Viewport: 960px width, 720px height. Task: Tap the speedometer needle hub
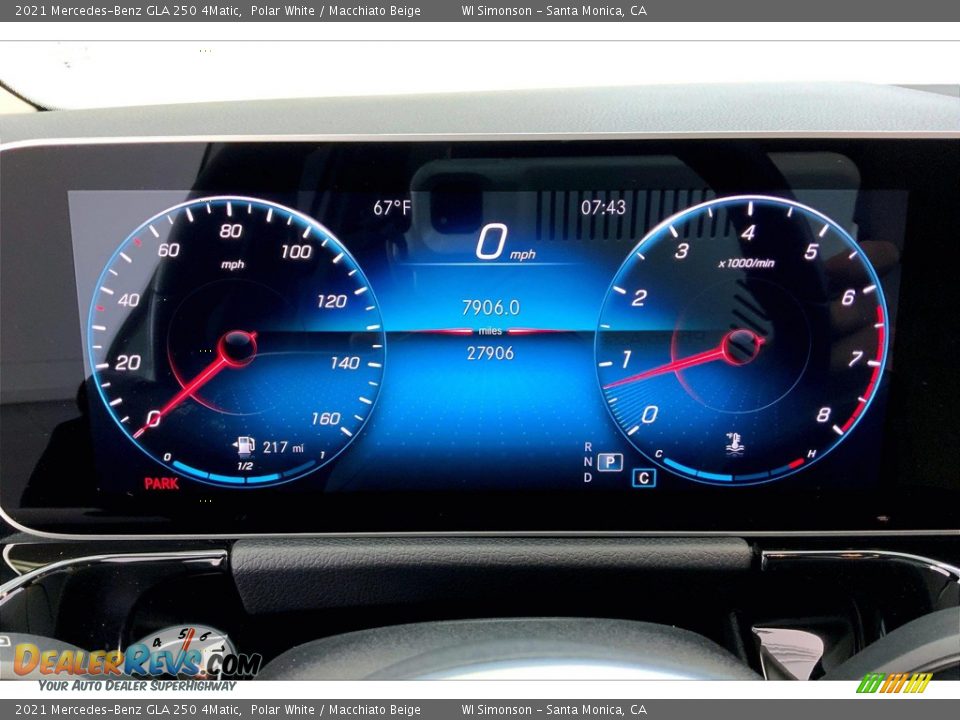(x=238, y=347)
